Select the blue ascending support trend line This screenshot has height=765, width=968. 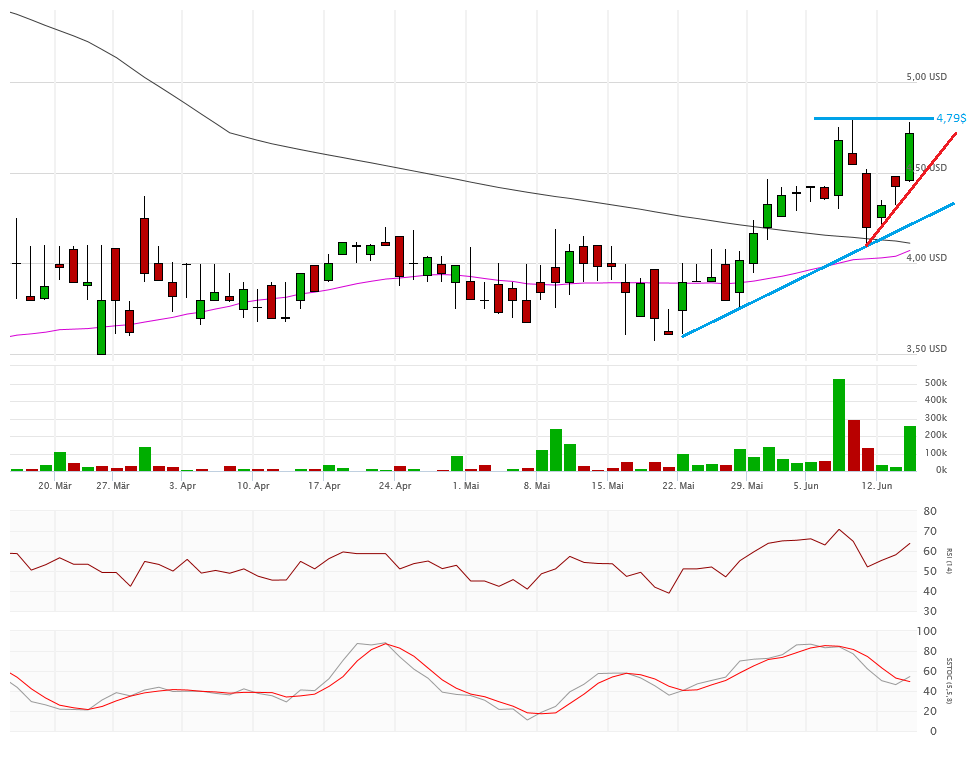pos(760,299)
